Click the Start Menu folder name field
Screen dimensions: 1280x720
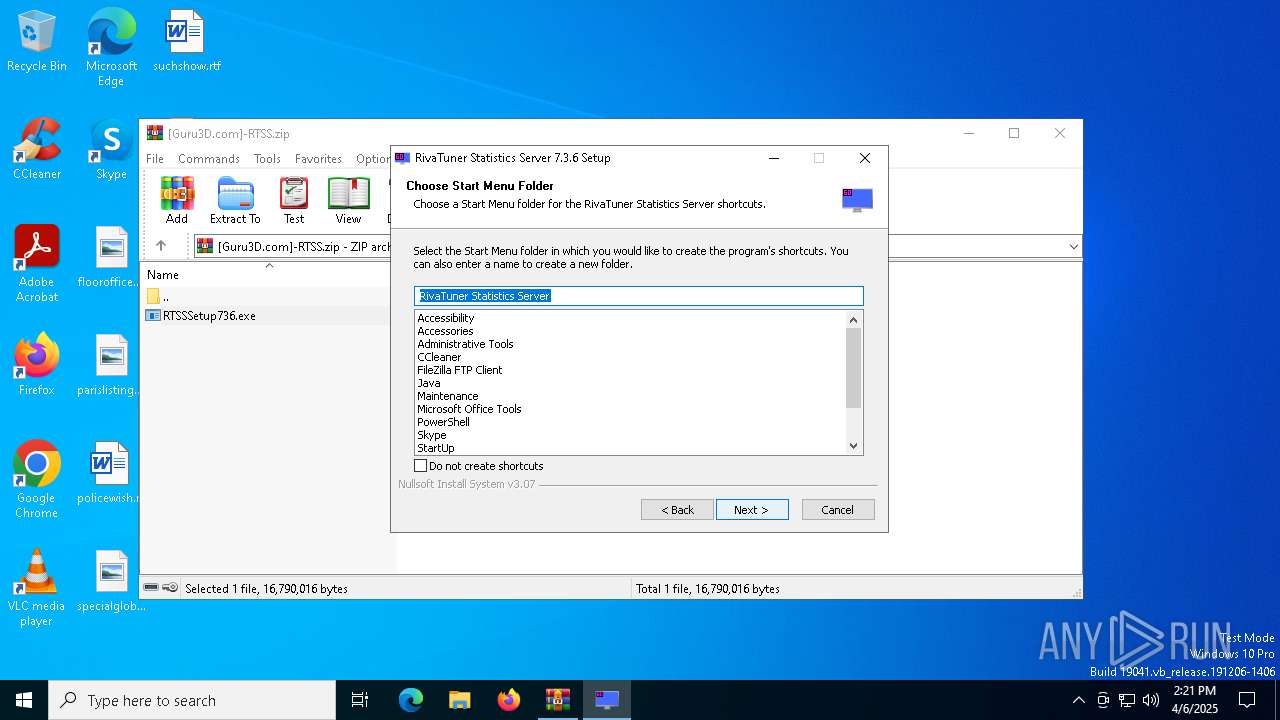coord(638,296)
